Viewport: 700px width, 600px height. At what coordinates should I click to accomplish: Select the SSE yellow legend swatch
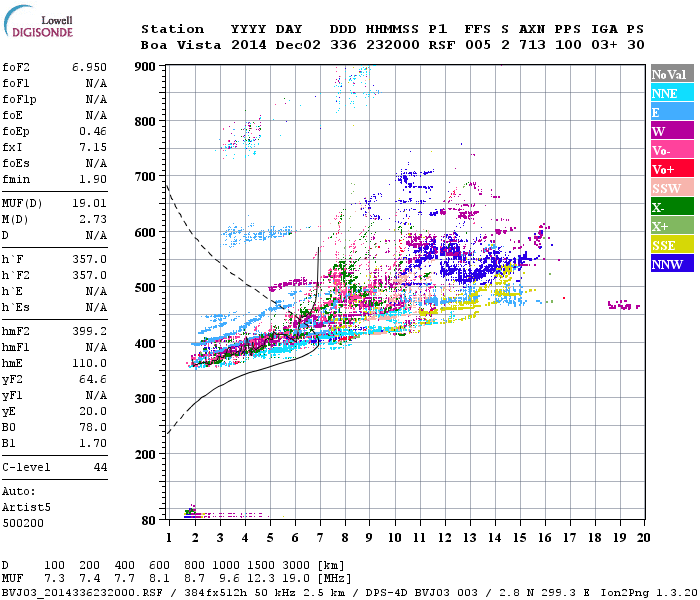(672, 245)
